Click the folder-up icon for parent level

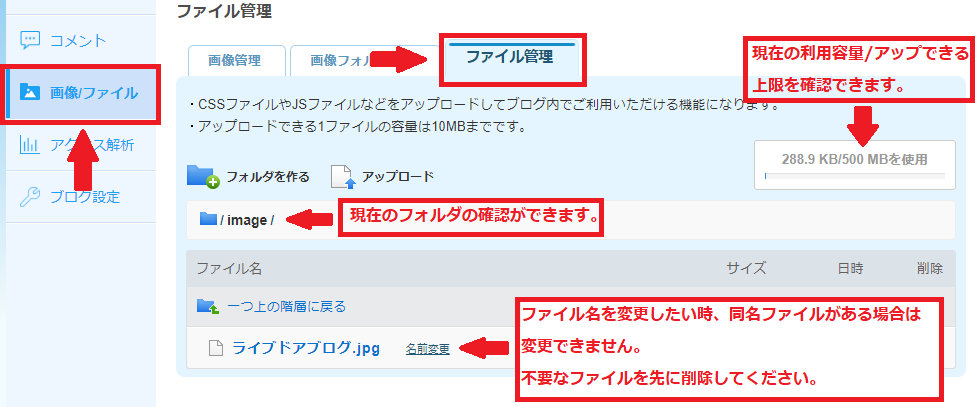pyautogui.click(x=208, y=306)
